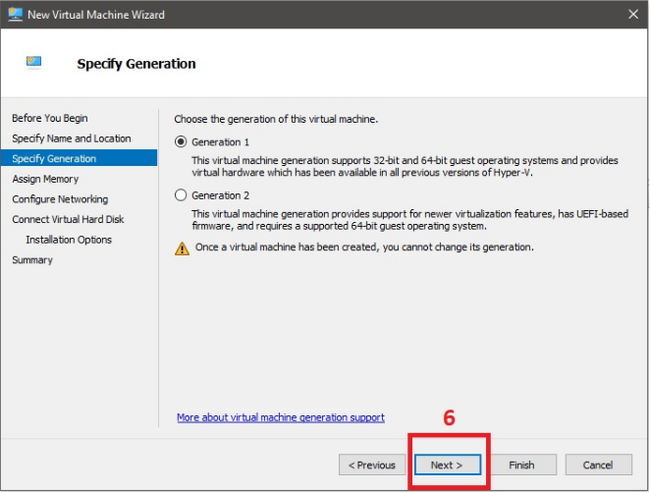
Task: Go back with the Previous button
Action: tap(372, 465)
